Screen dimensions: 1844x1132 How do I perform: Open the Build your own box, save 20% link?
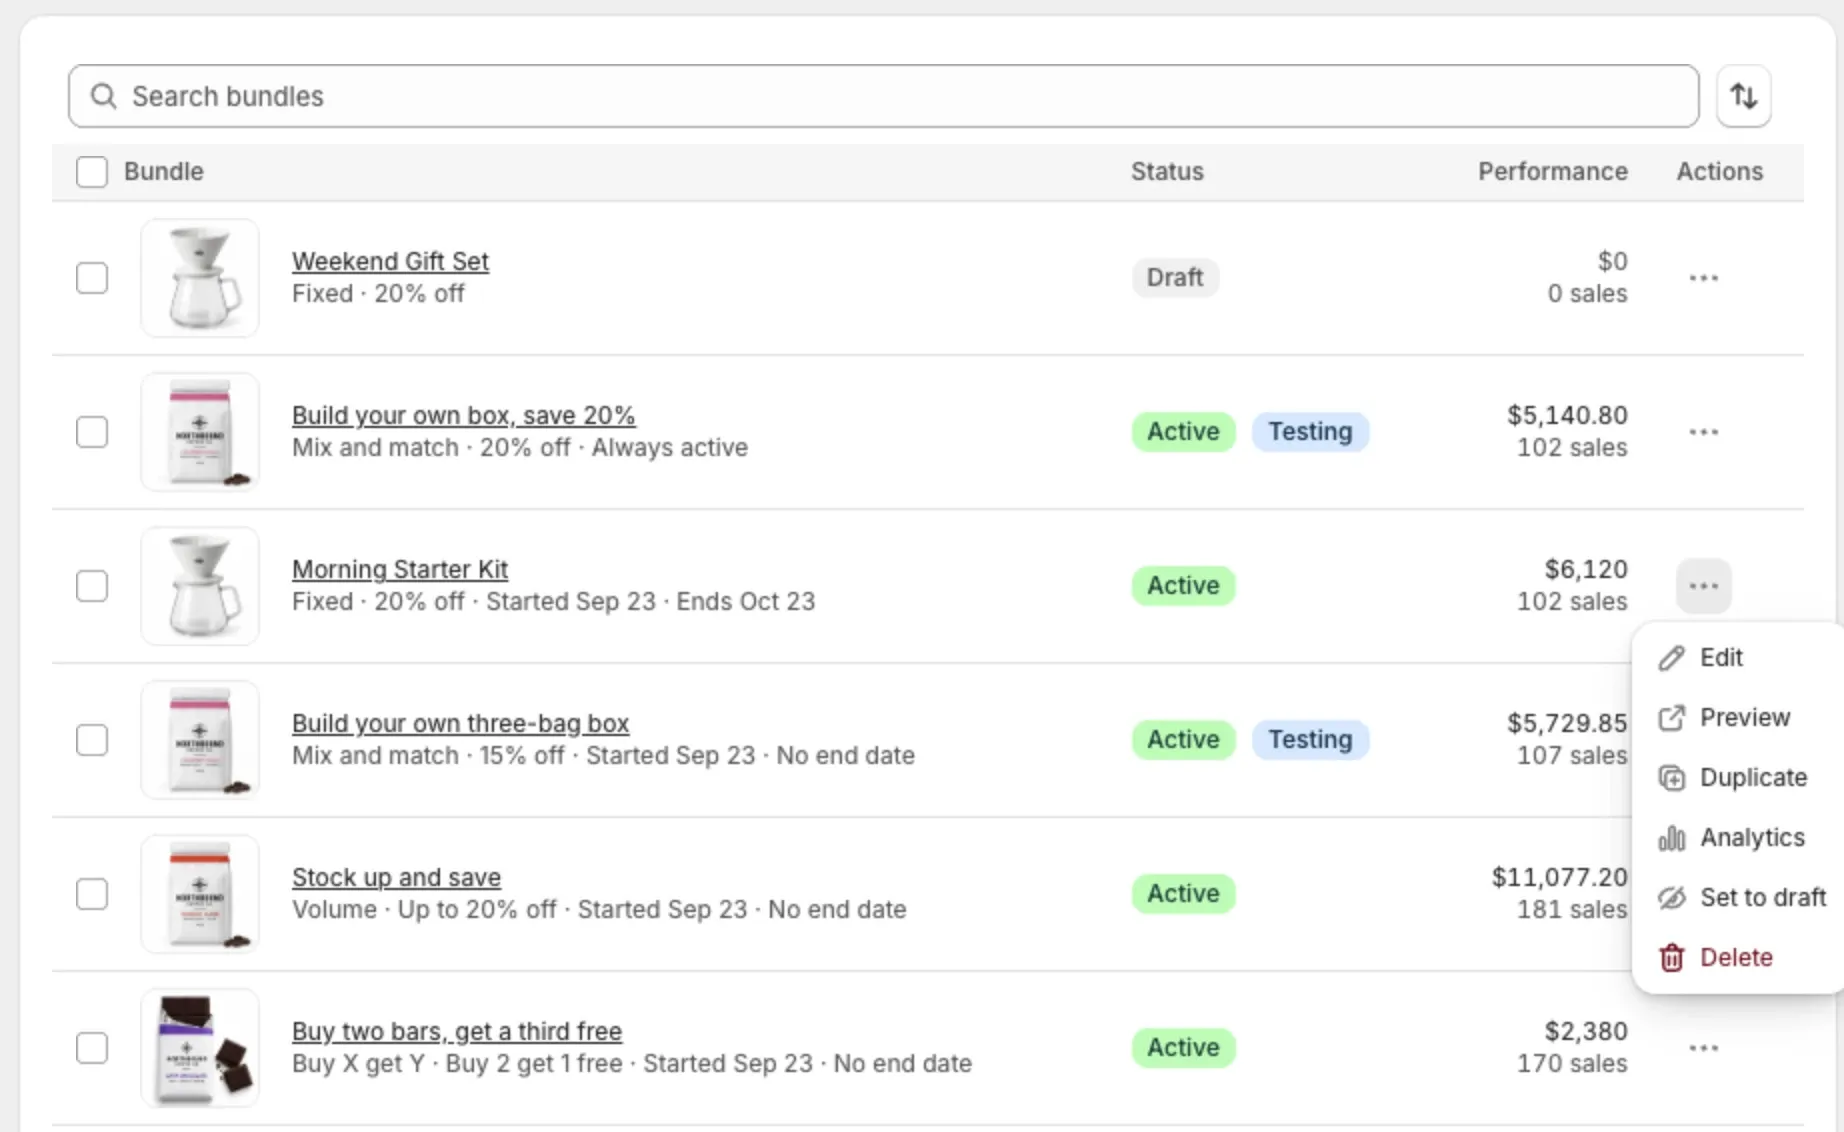pyautogui.click(x=463, y=415)
